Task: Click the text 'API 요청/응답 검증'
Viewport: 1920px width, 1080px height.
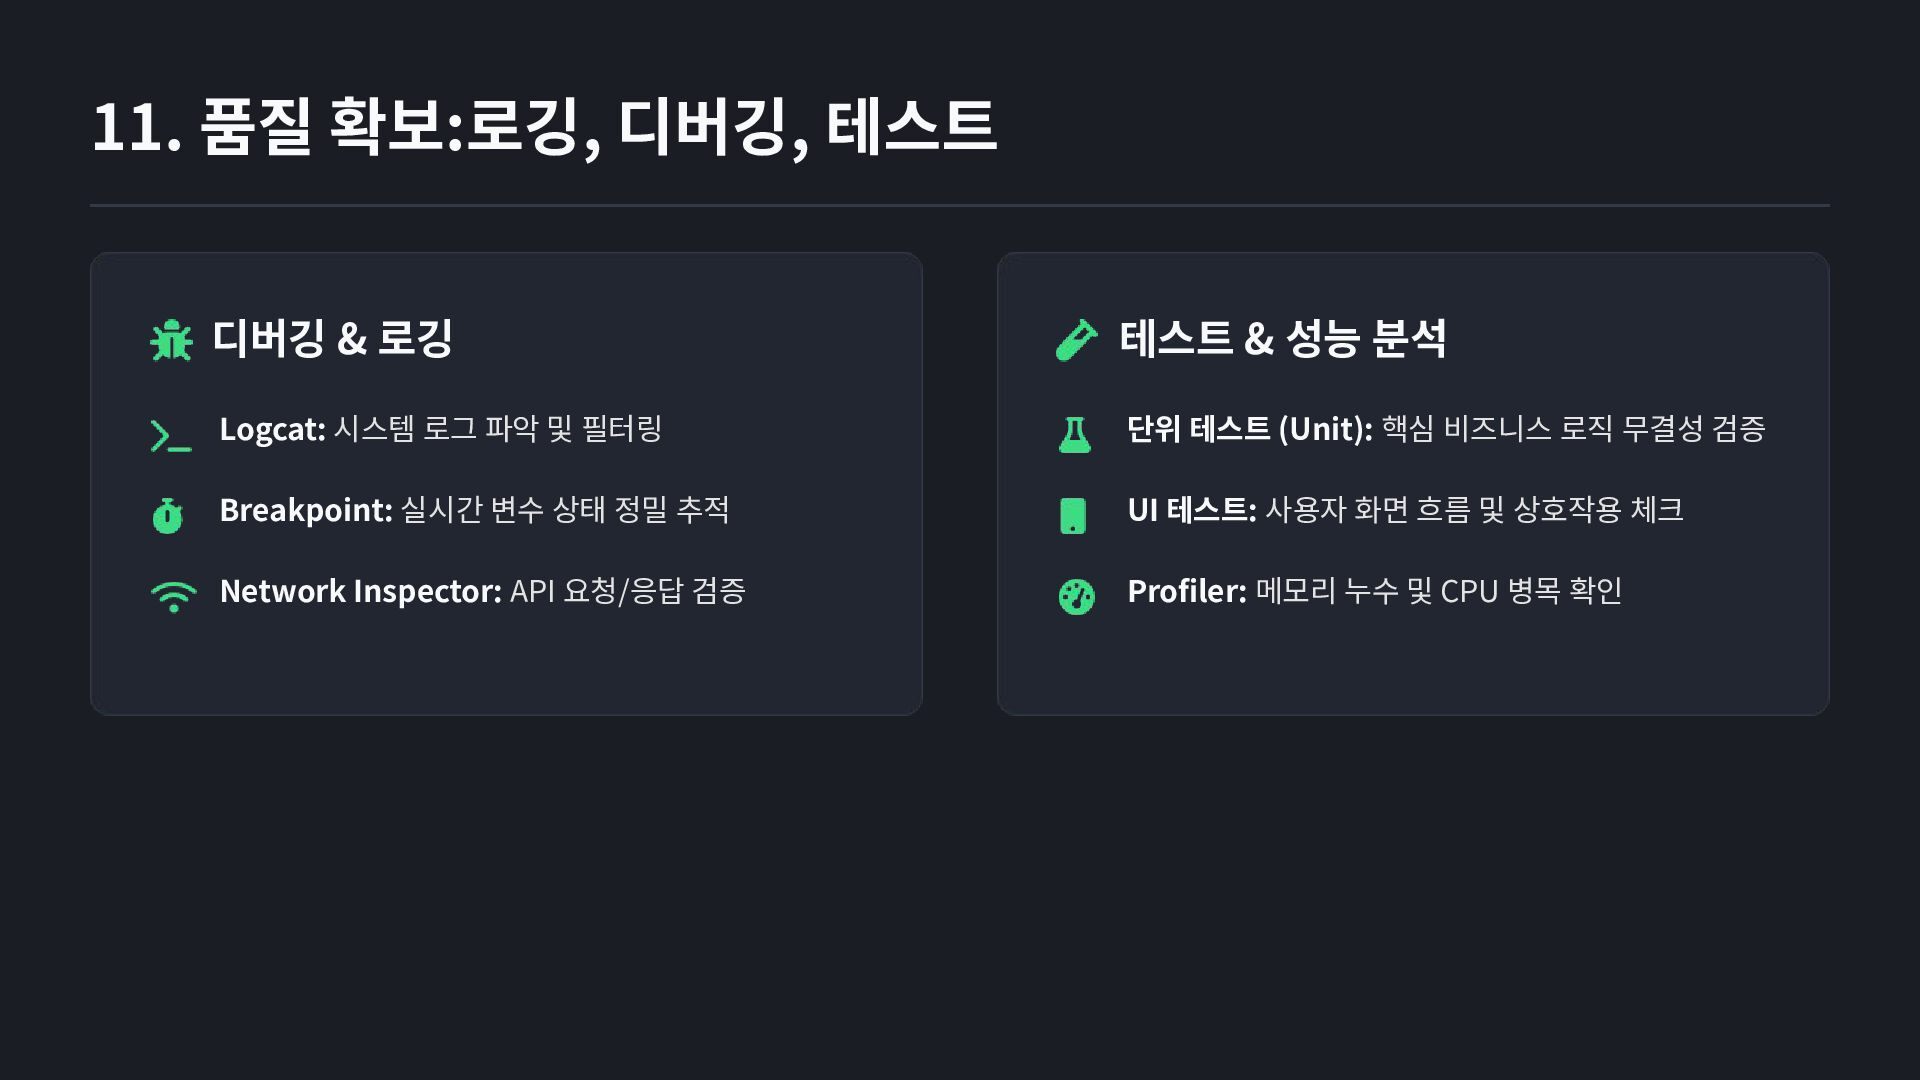Action: pyautogui.click(x=628, y=591)
